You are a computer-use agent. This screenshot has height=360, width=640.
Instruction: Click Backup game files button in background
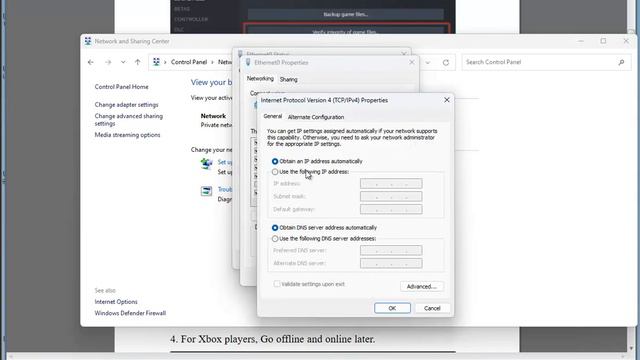pos(346,14)
